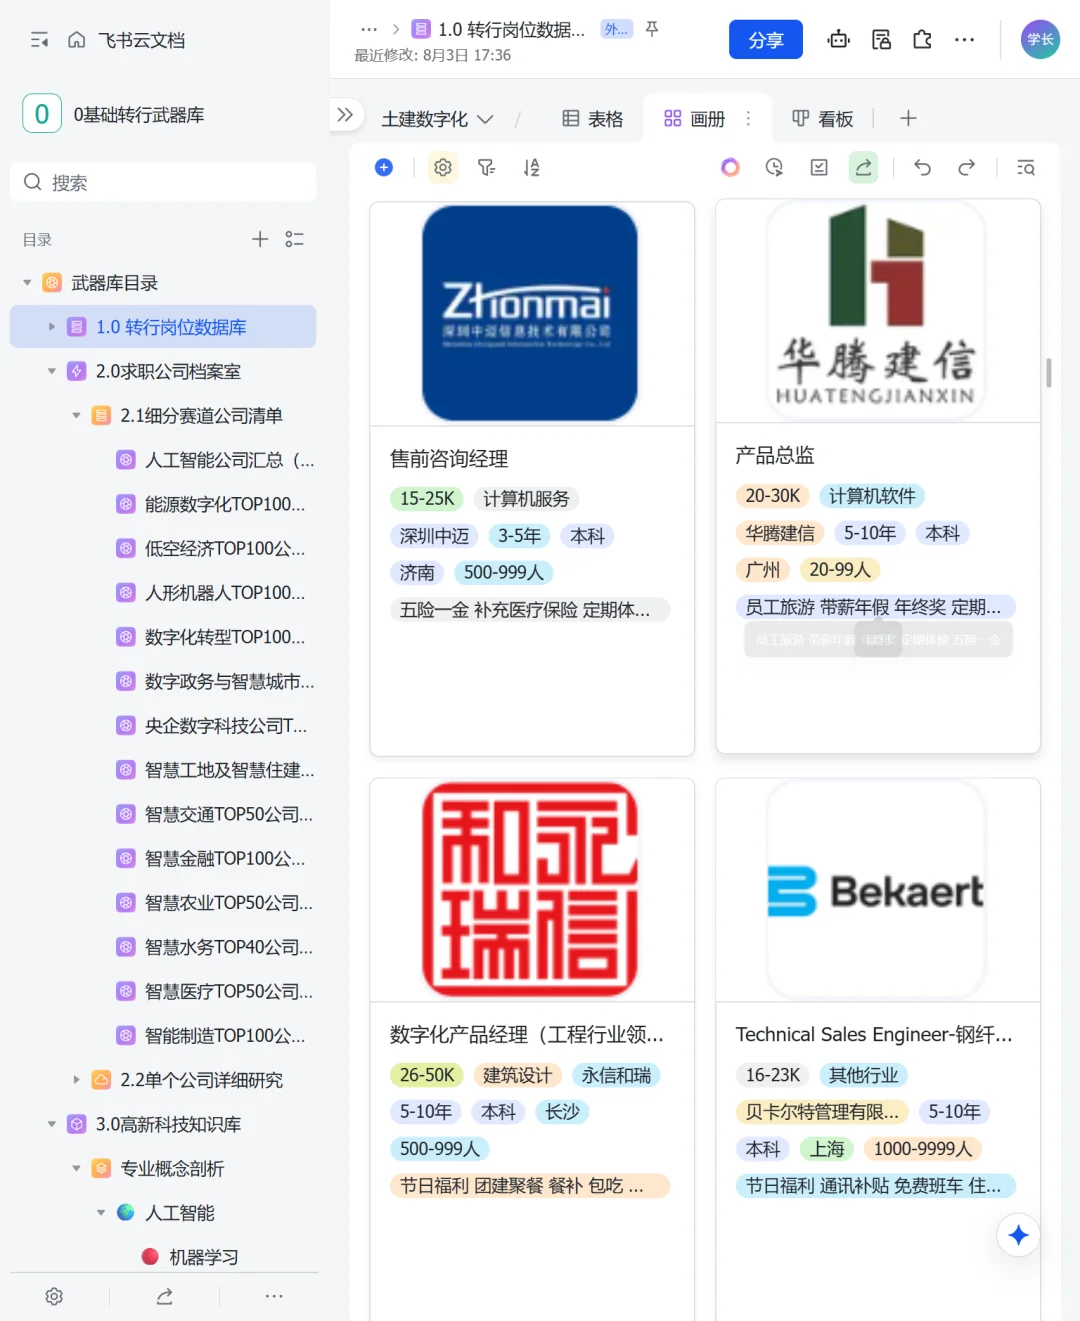Click the 分享 share button
Viewport: 1080px width, 1321px height.
(x=765, y=39)
